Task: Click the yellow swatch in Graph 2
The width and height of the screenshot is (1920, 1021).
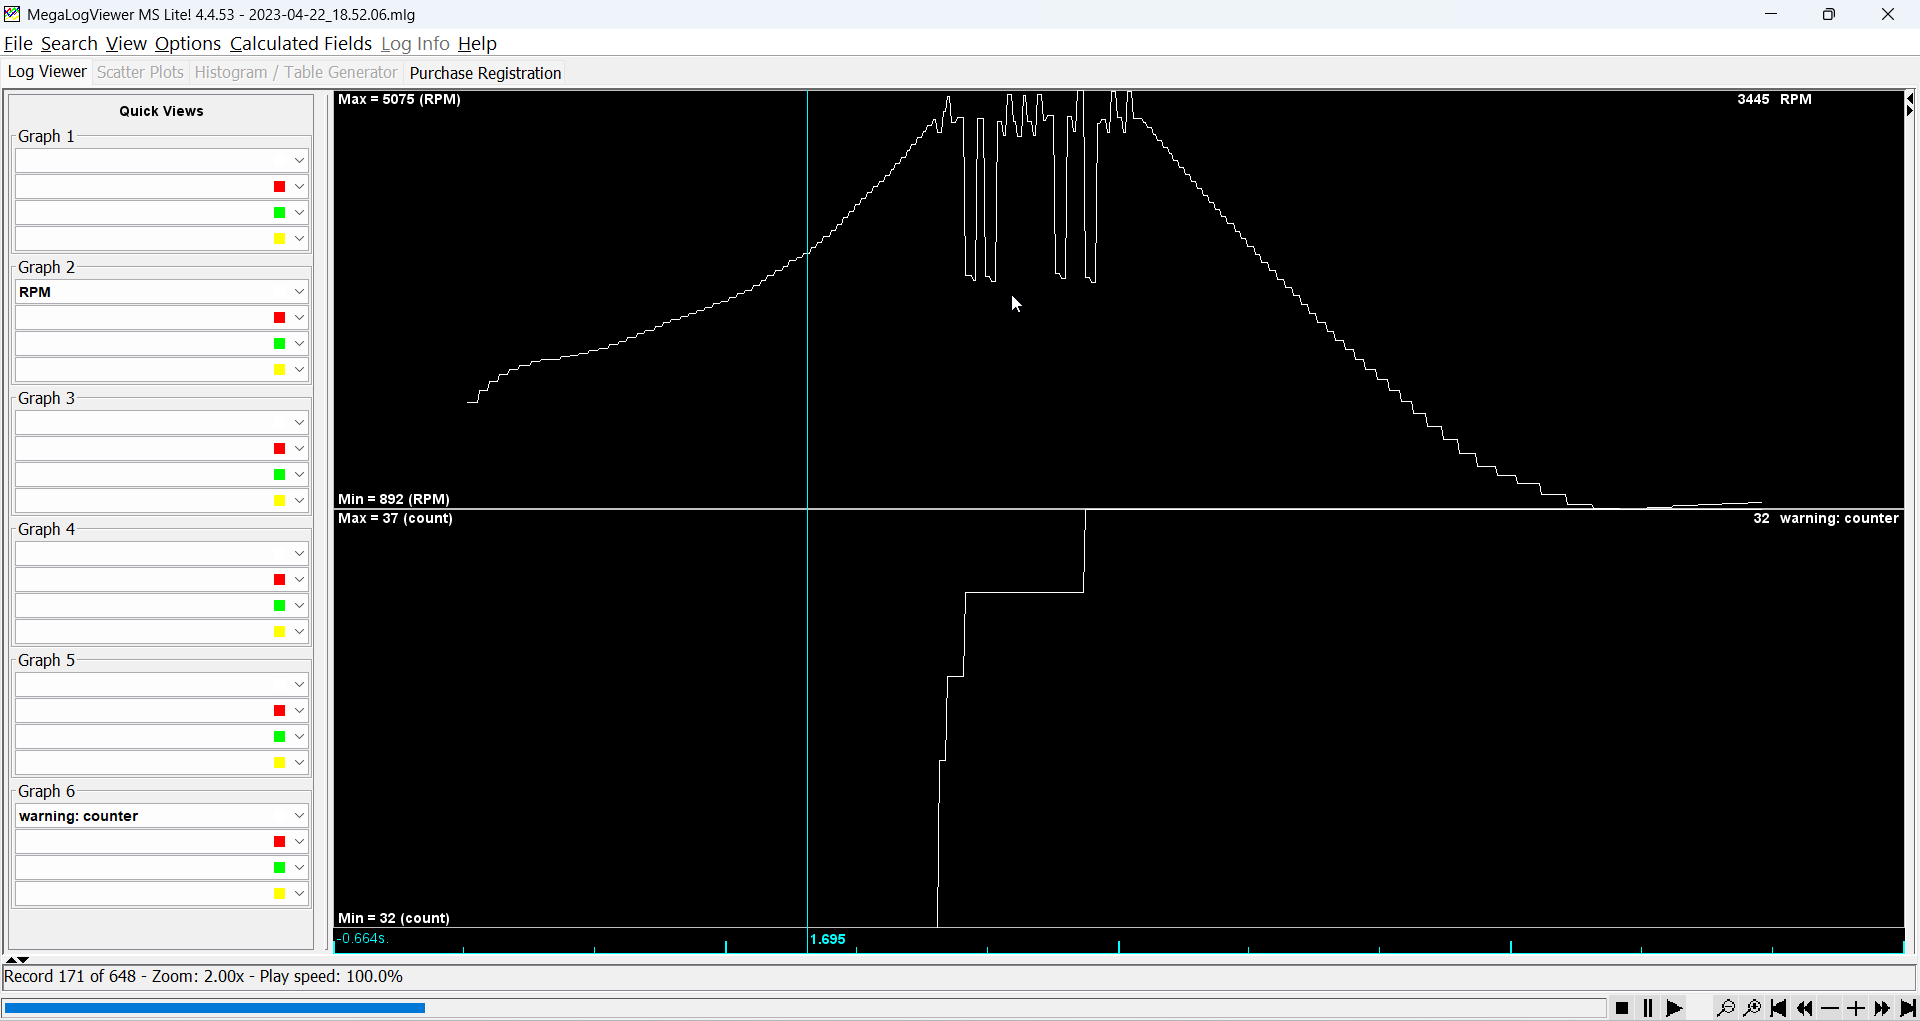Action: pos(280,370)
